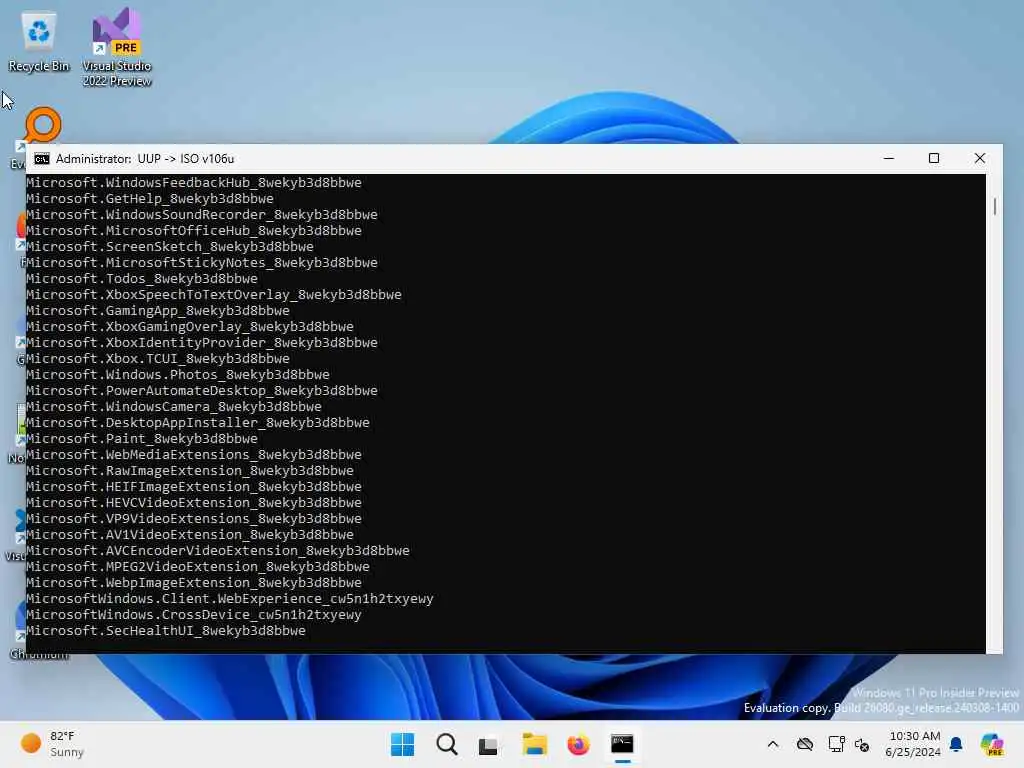Click the Administrator: UUP -> ISO title text
Image resolution: width=1024 pixels, height=768 pixels.
(x=145, y=159)
